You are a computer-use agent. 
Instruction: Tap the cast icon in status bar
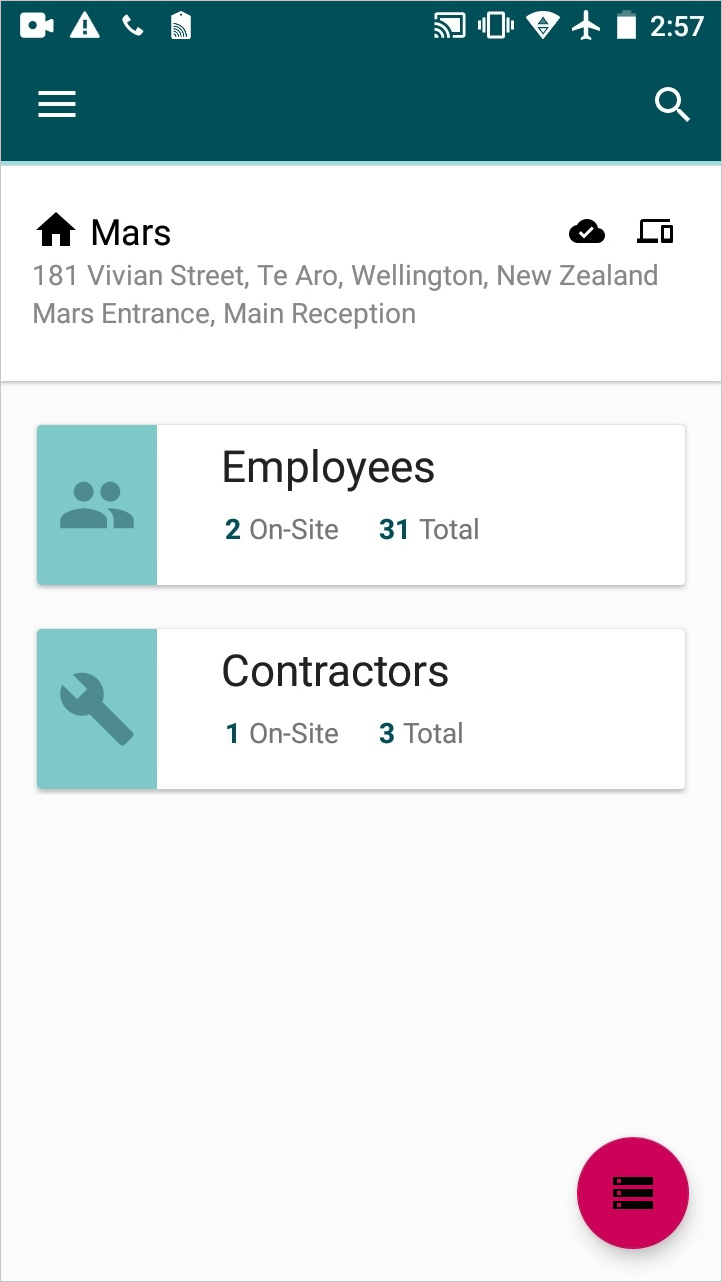pyautogui.click(x=450, y=26)
